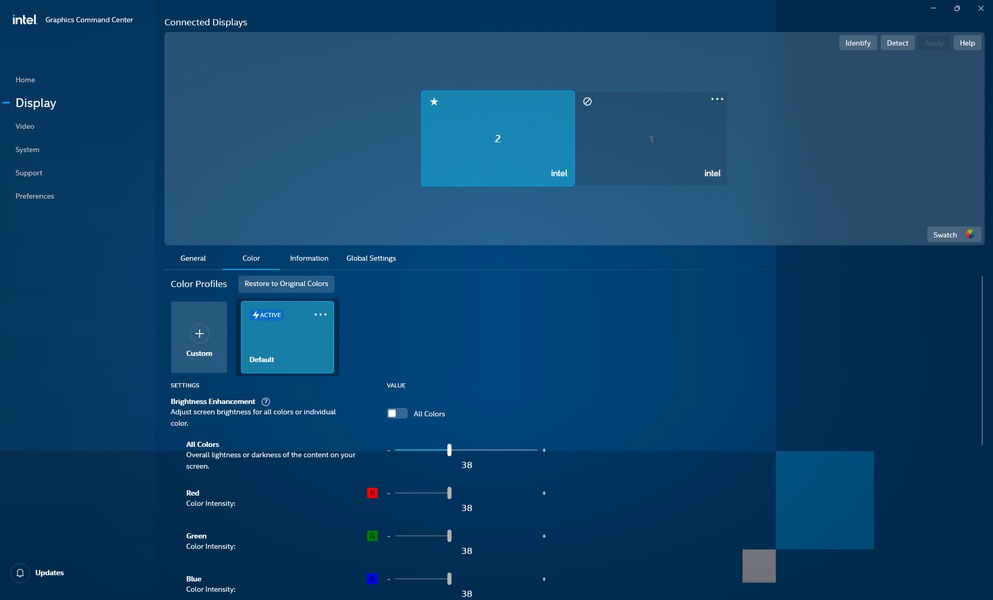Click the Connected Displays heading
The height and width of the screenshot is (600, 993).
tap(206, 22)
